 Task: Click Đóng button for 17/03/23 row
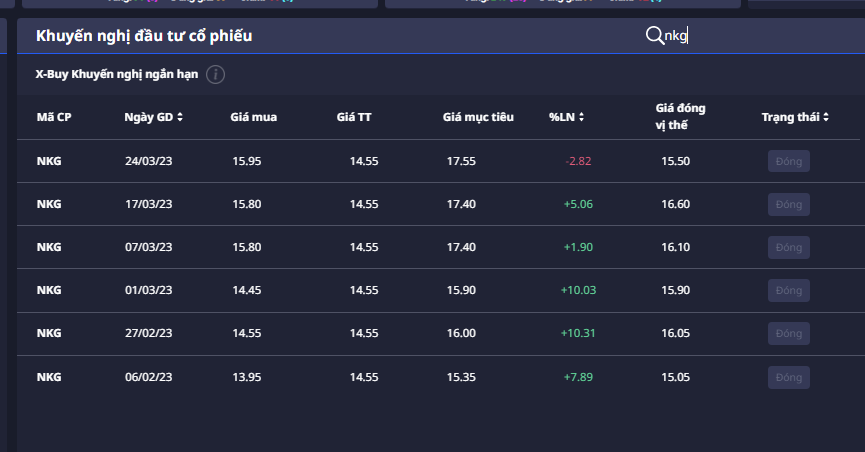tap(788, 204)
